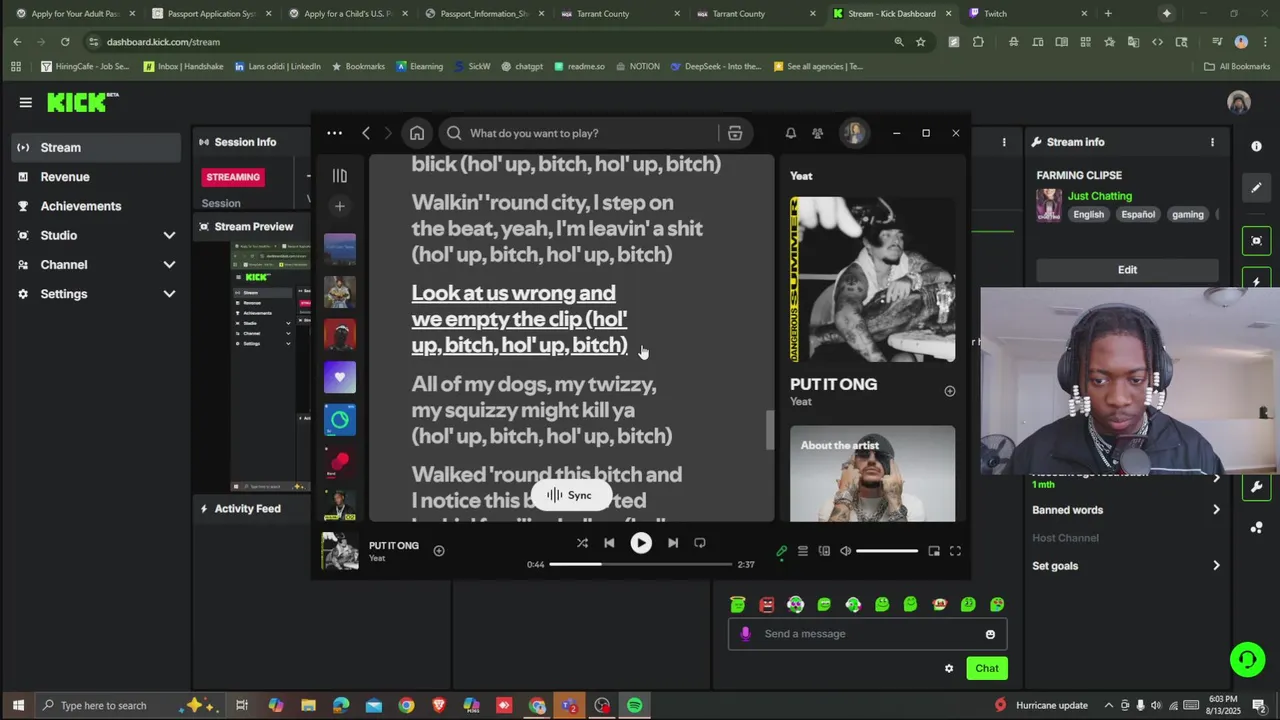Viewport: 1280px width, 720px height.
Task: Select the Just Chatting category link
Action: 1099,196
